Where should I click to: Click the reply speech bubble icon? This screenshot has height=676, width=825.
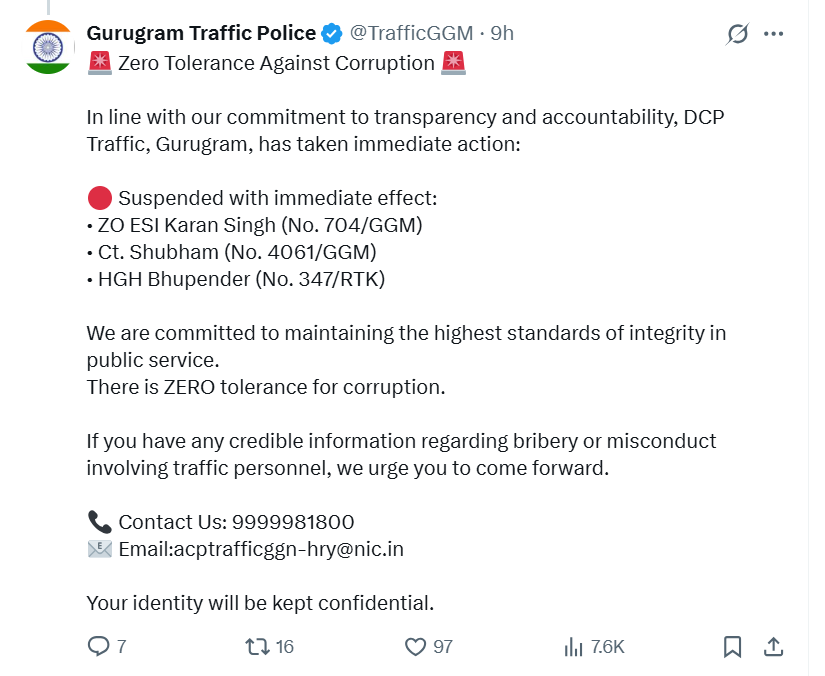pos(98,647)
